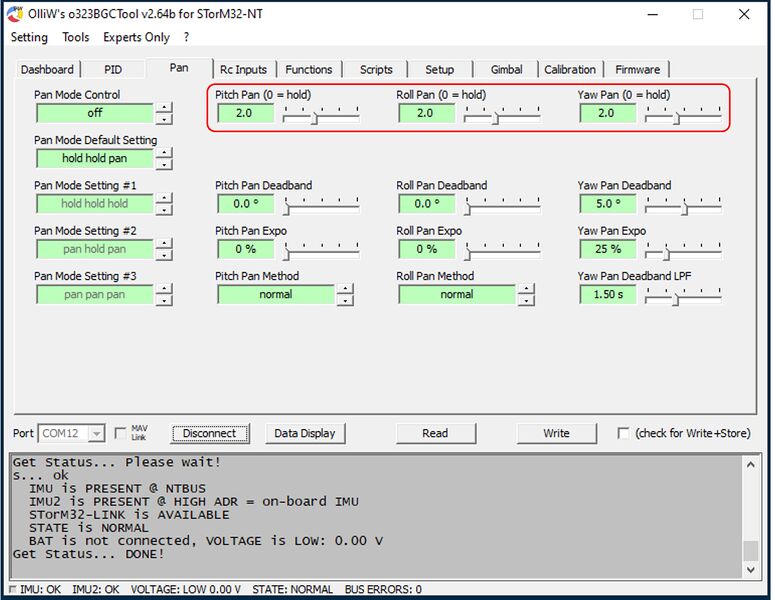The image size is (775, 600).
Task: Switch to the Calibration tab
Action: tap(569, 70)
